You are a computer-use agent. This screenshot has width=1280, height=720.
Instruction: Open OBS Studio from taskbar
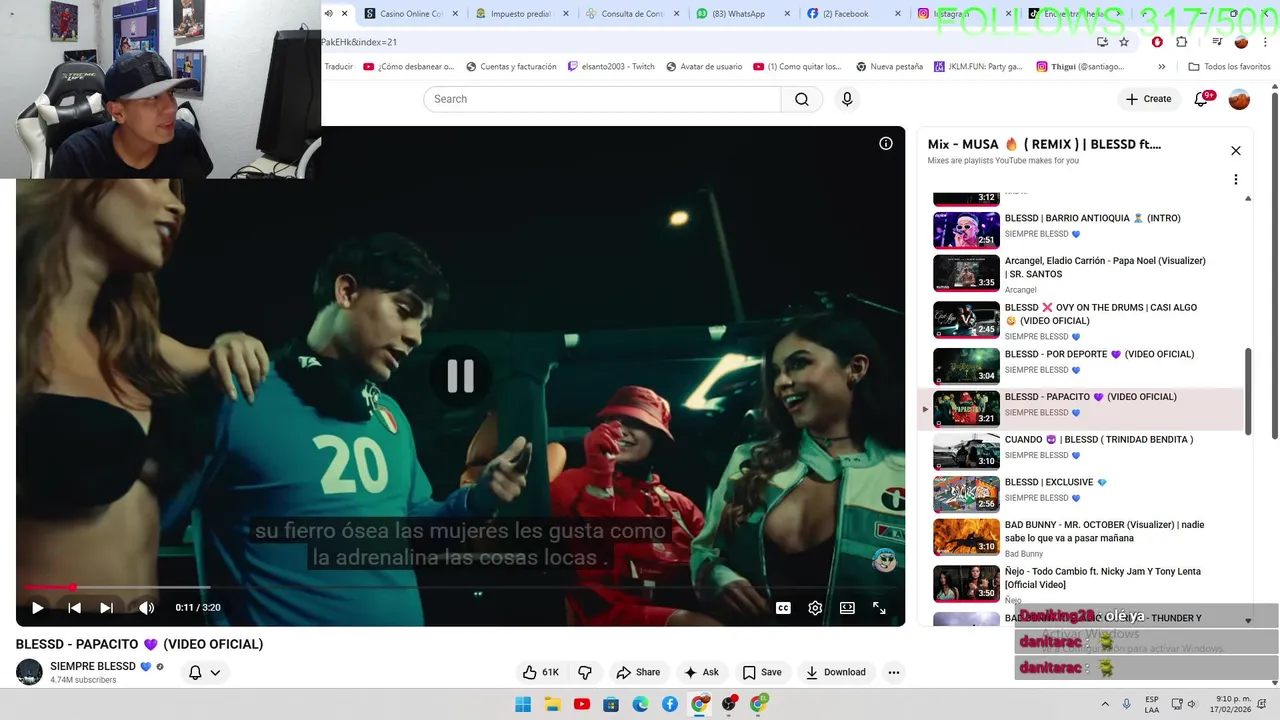tap(729, 704)
